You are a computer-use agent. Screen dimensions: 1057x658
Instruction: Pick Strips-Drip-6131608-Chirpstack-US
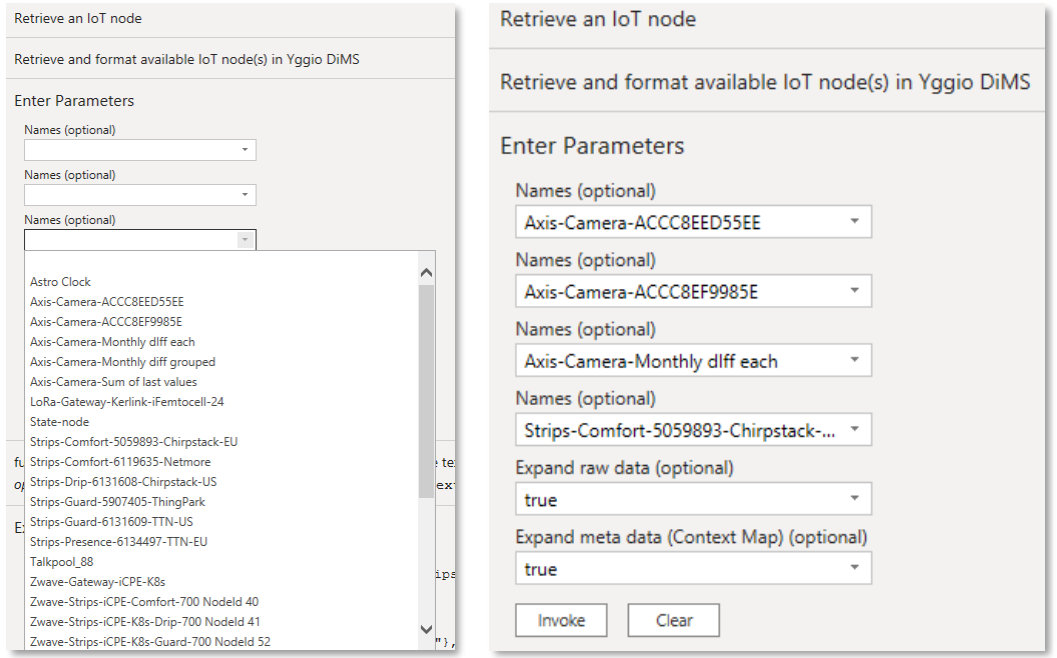pos(123,482)
